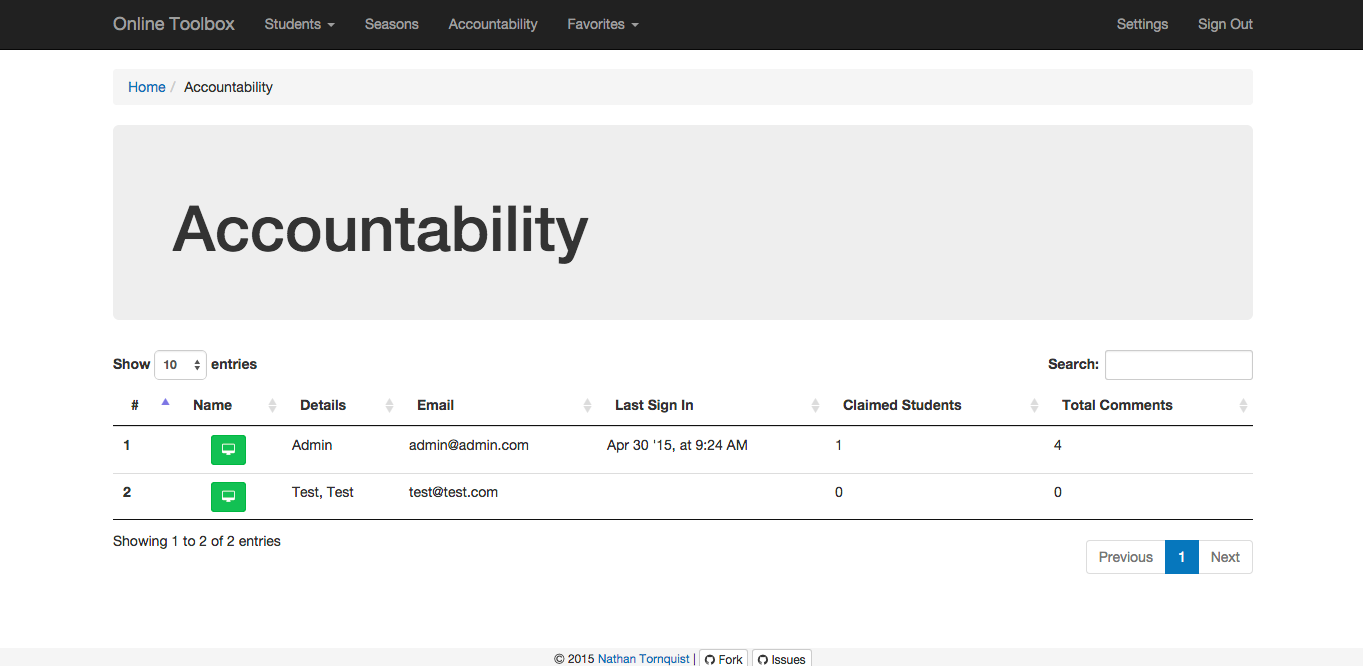Click the green monitor icon for Test, Test
Image resolution: width=1363 pixels, height=666 pixels.
(228, 496)
